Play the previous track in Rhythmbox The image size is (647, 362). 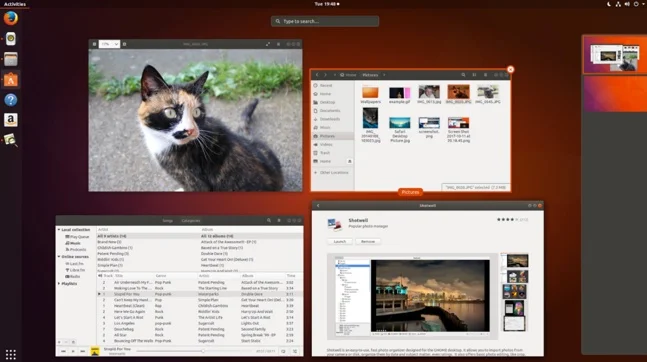63,351
